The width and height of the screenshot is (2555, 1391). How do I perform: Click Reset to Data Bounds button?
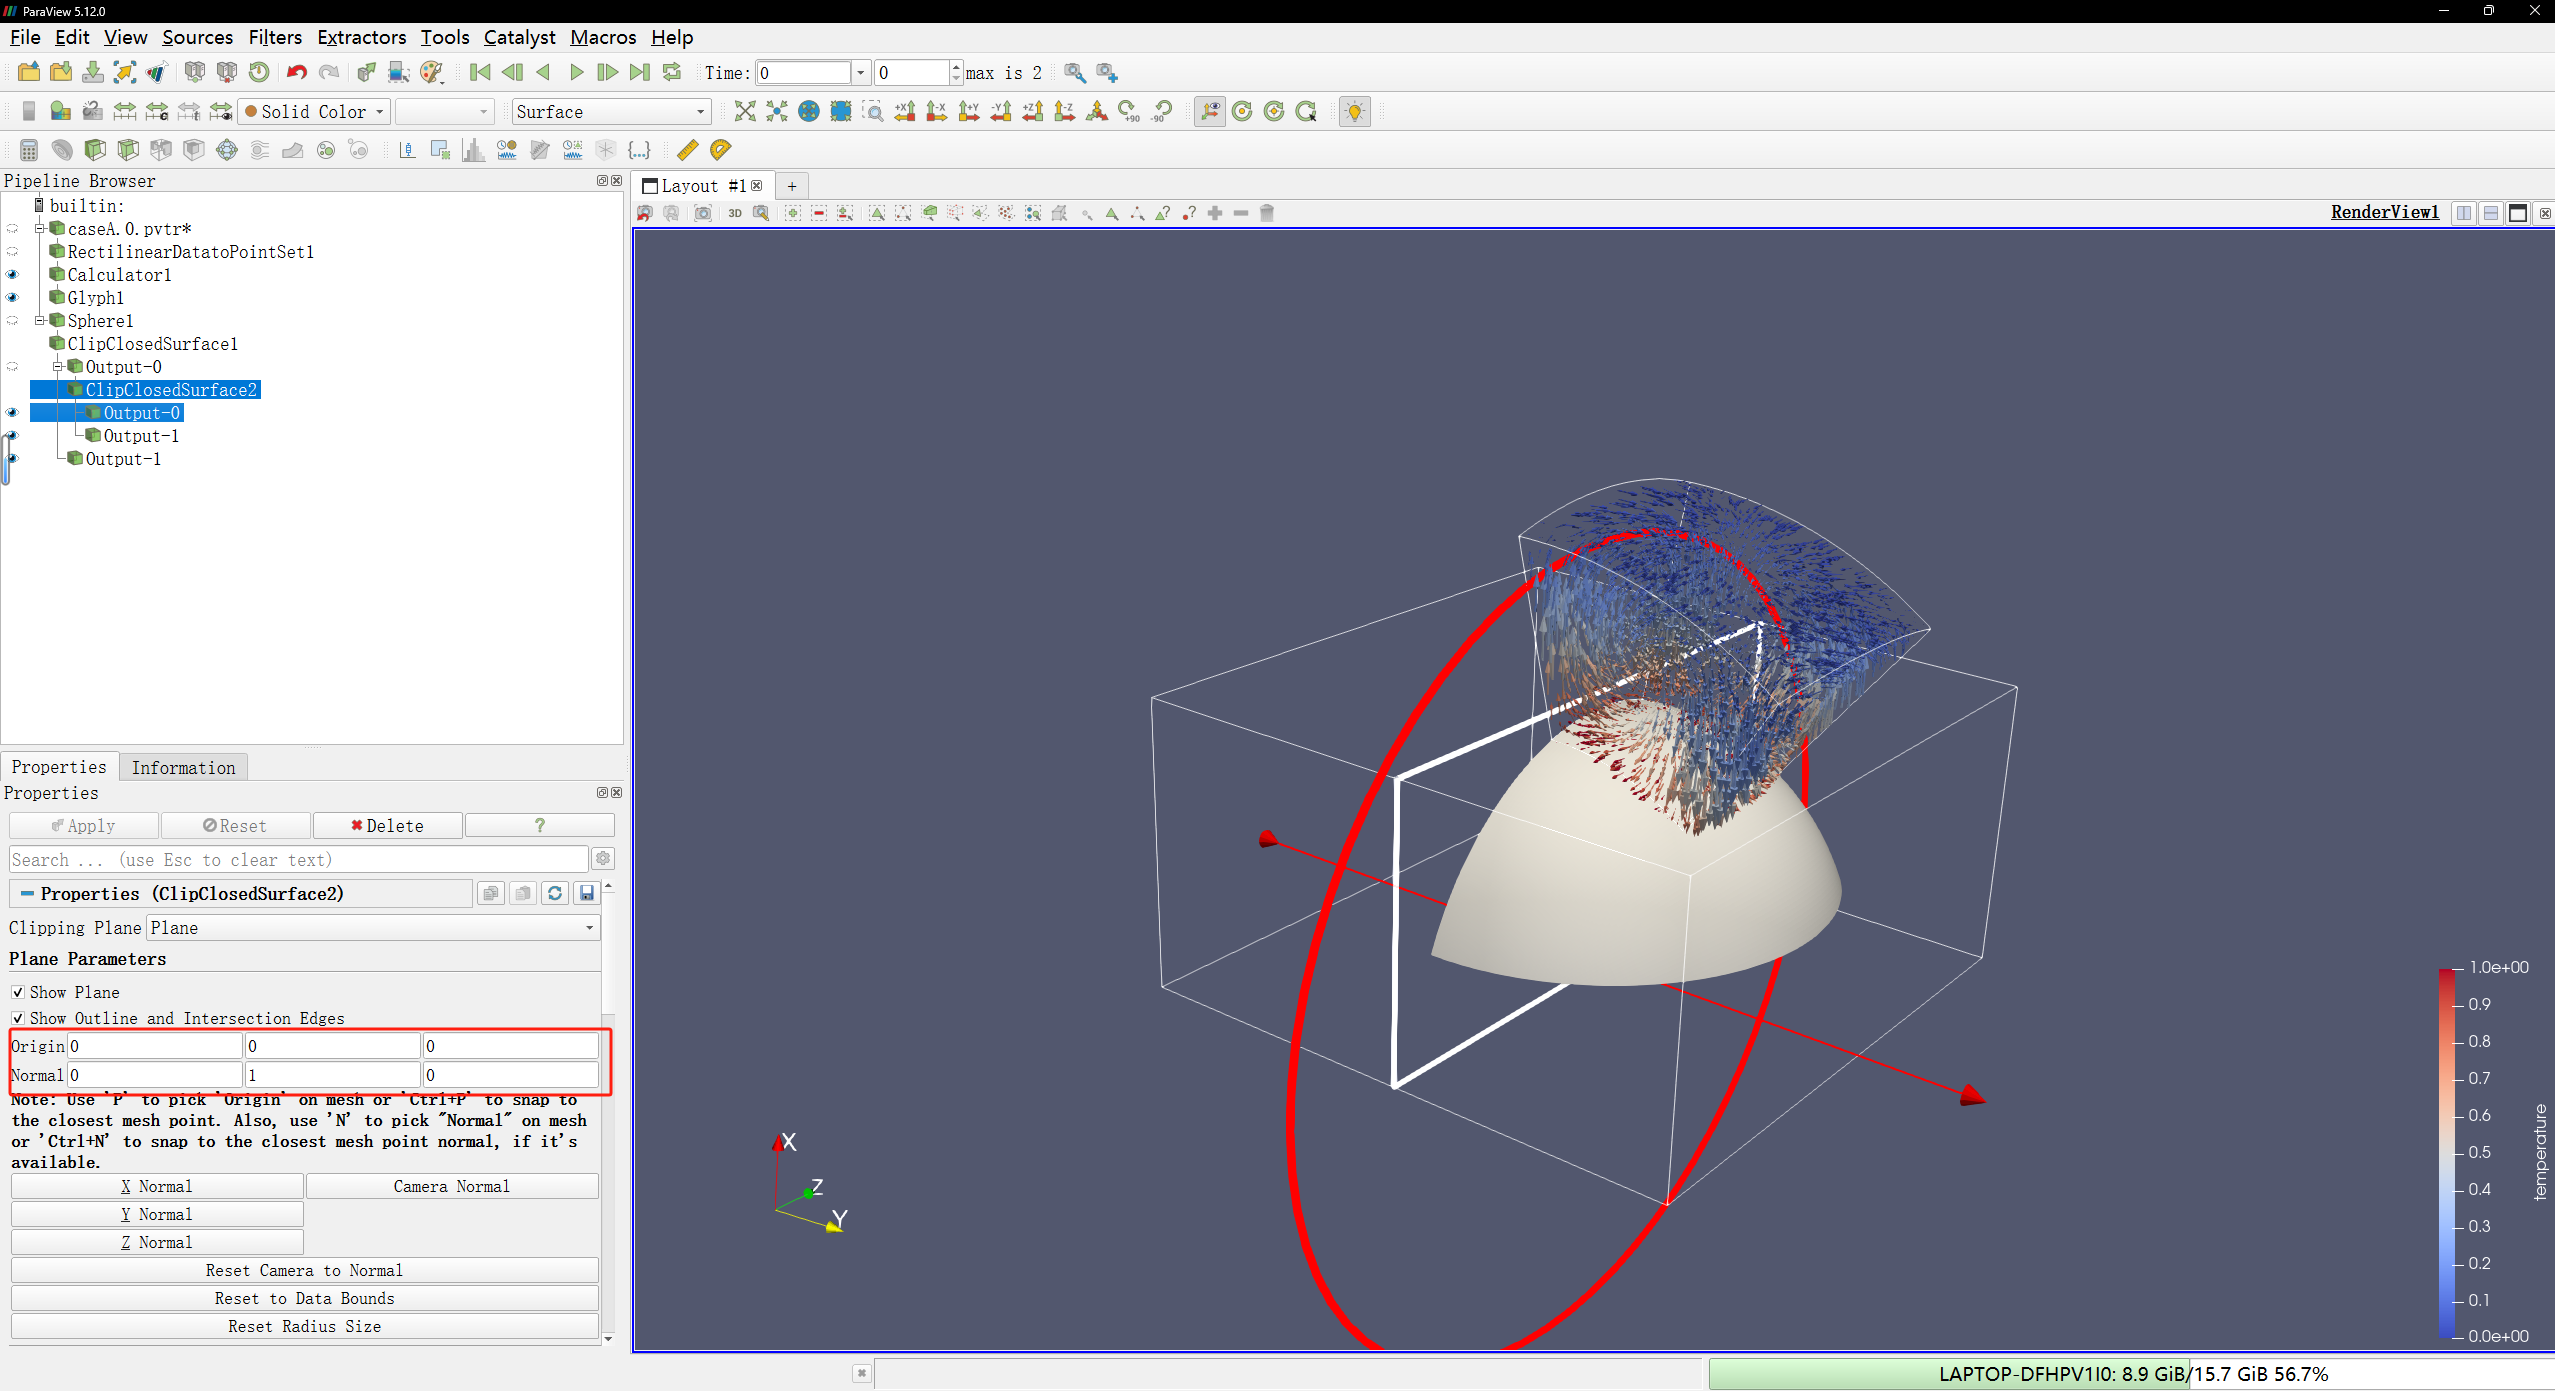click(x=304, y=1298)
